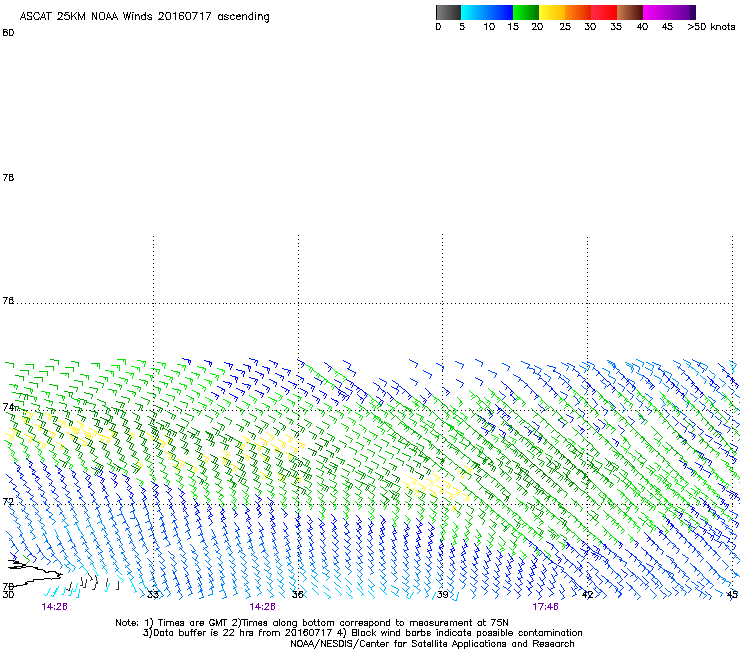This screenshot has width=740, height=650.
Task: Click the gray 0-5 knots color bar segment
Action: [448, 12]
